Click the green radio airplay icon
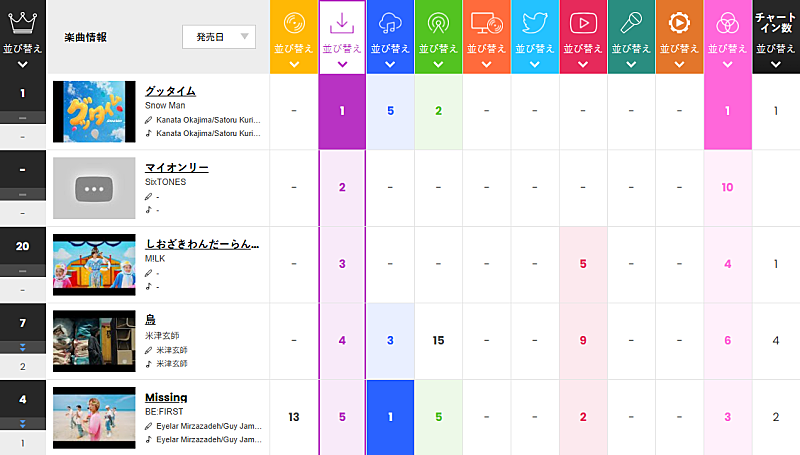The width and height of the screenshot is (800, 455). click(x=438, y=23)
